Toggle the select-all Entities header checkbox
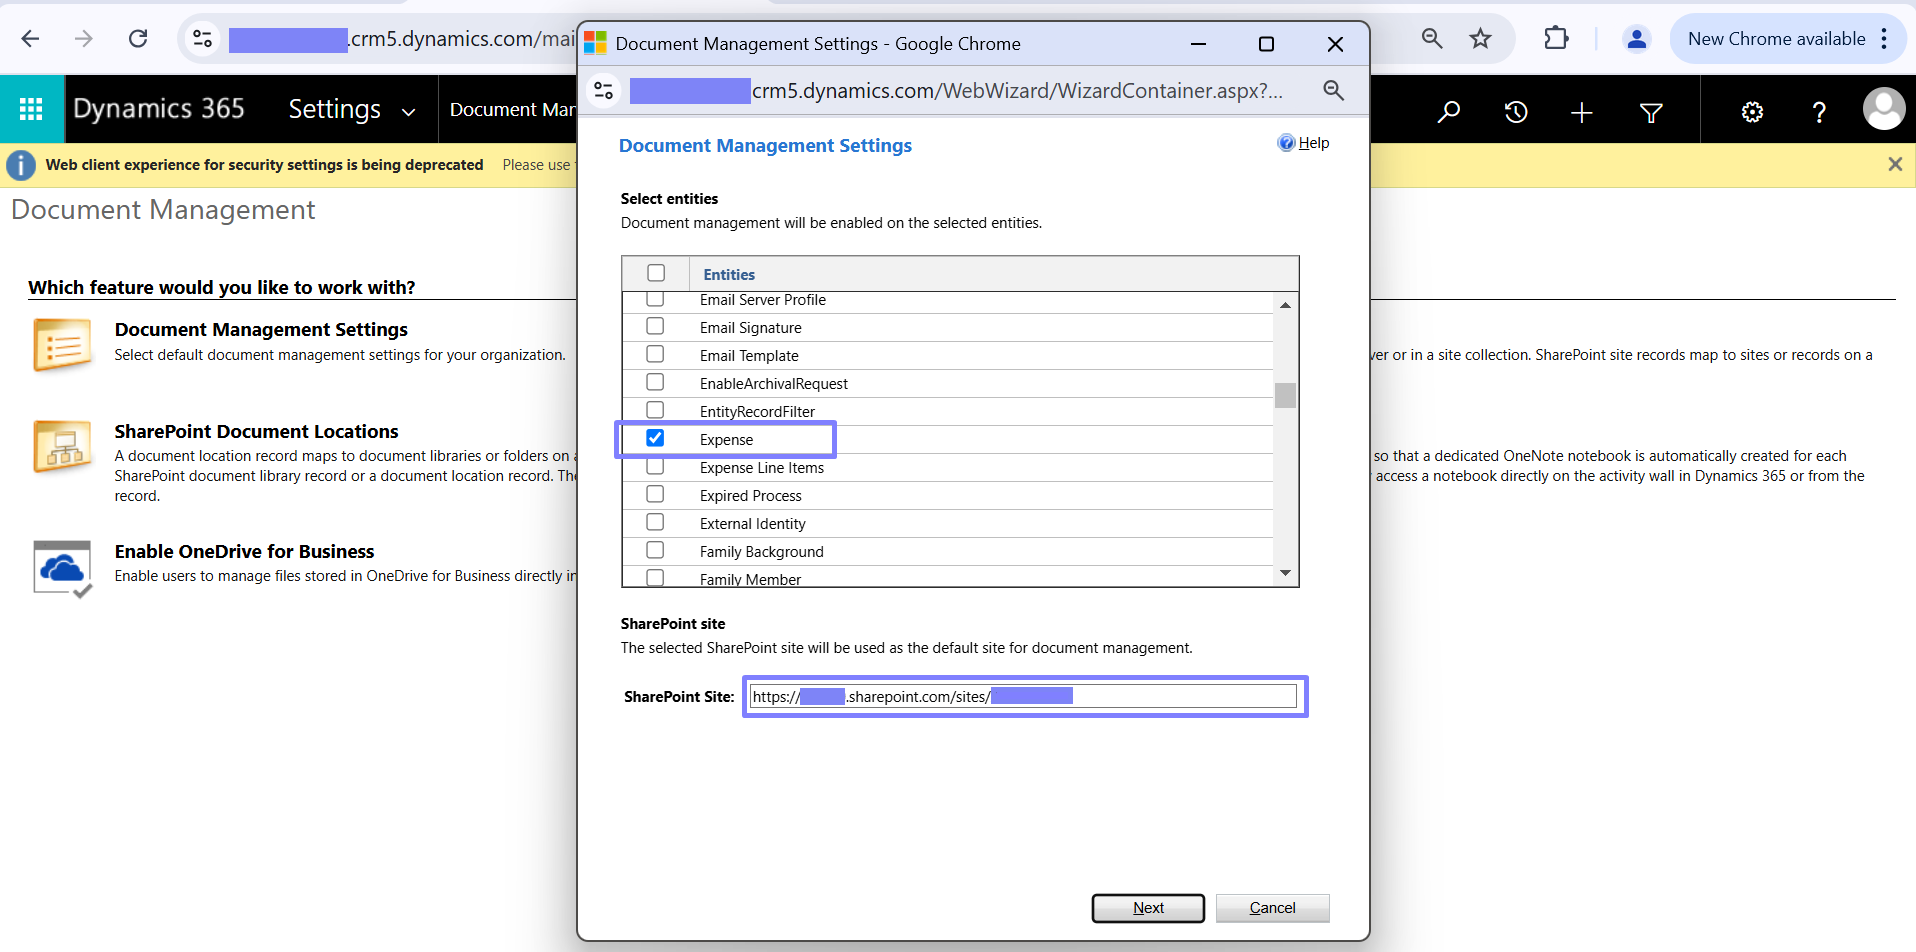1916x952 pixels. [x=656, y=273]
